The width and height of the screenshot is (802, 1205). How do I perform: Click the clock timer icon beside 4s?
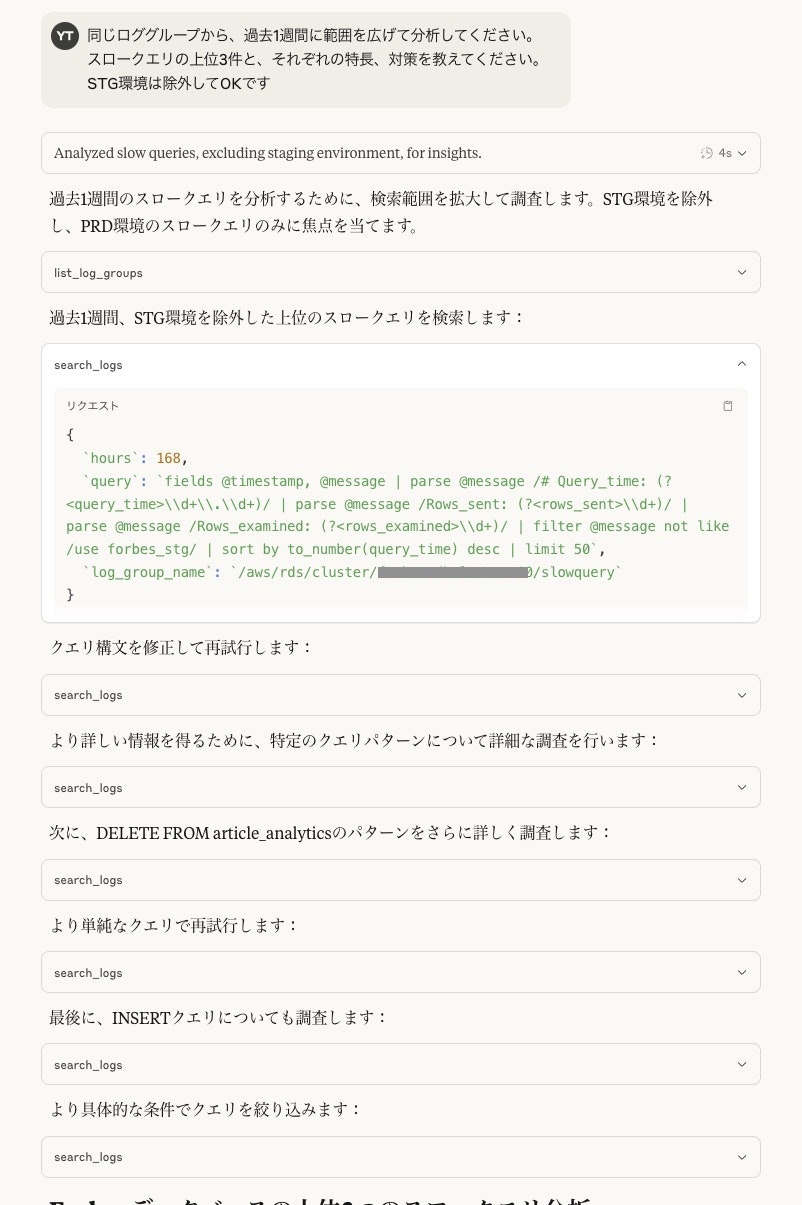tap(706, 152)
